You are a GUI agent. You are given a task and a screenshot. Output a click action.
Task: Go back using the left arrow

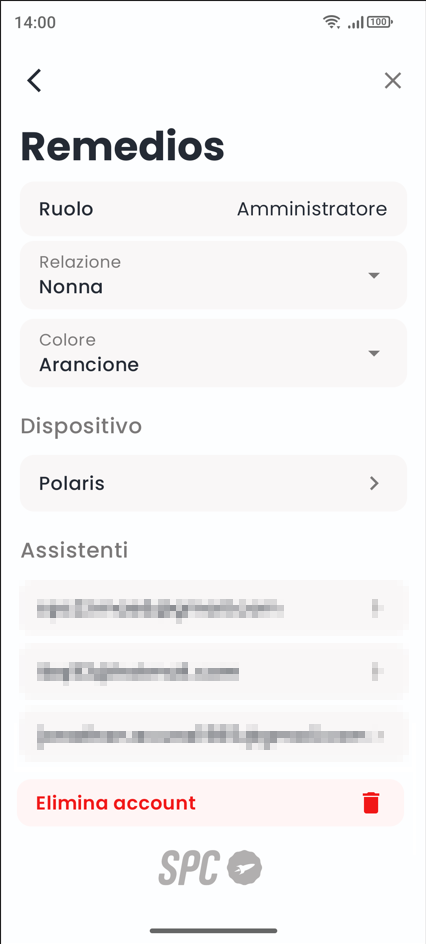coord(34,81)
